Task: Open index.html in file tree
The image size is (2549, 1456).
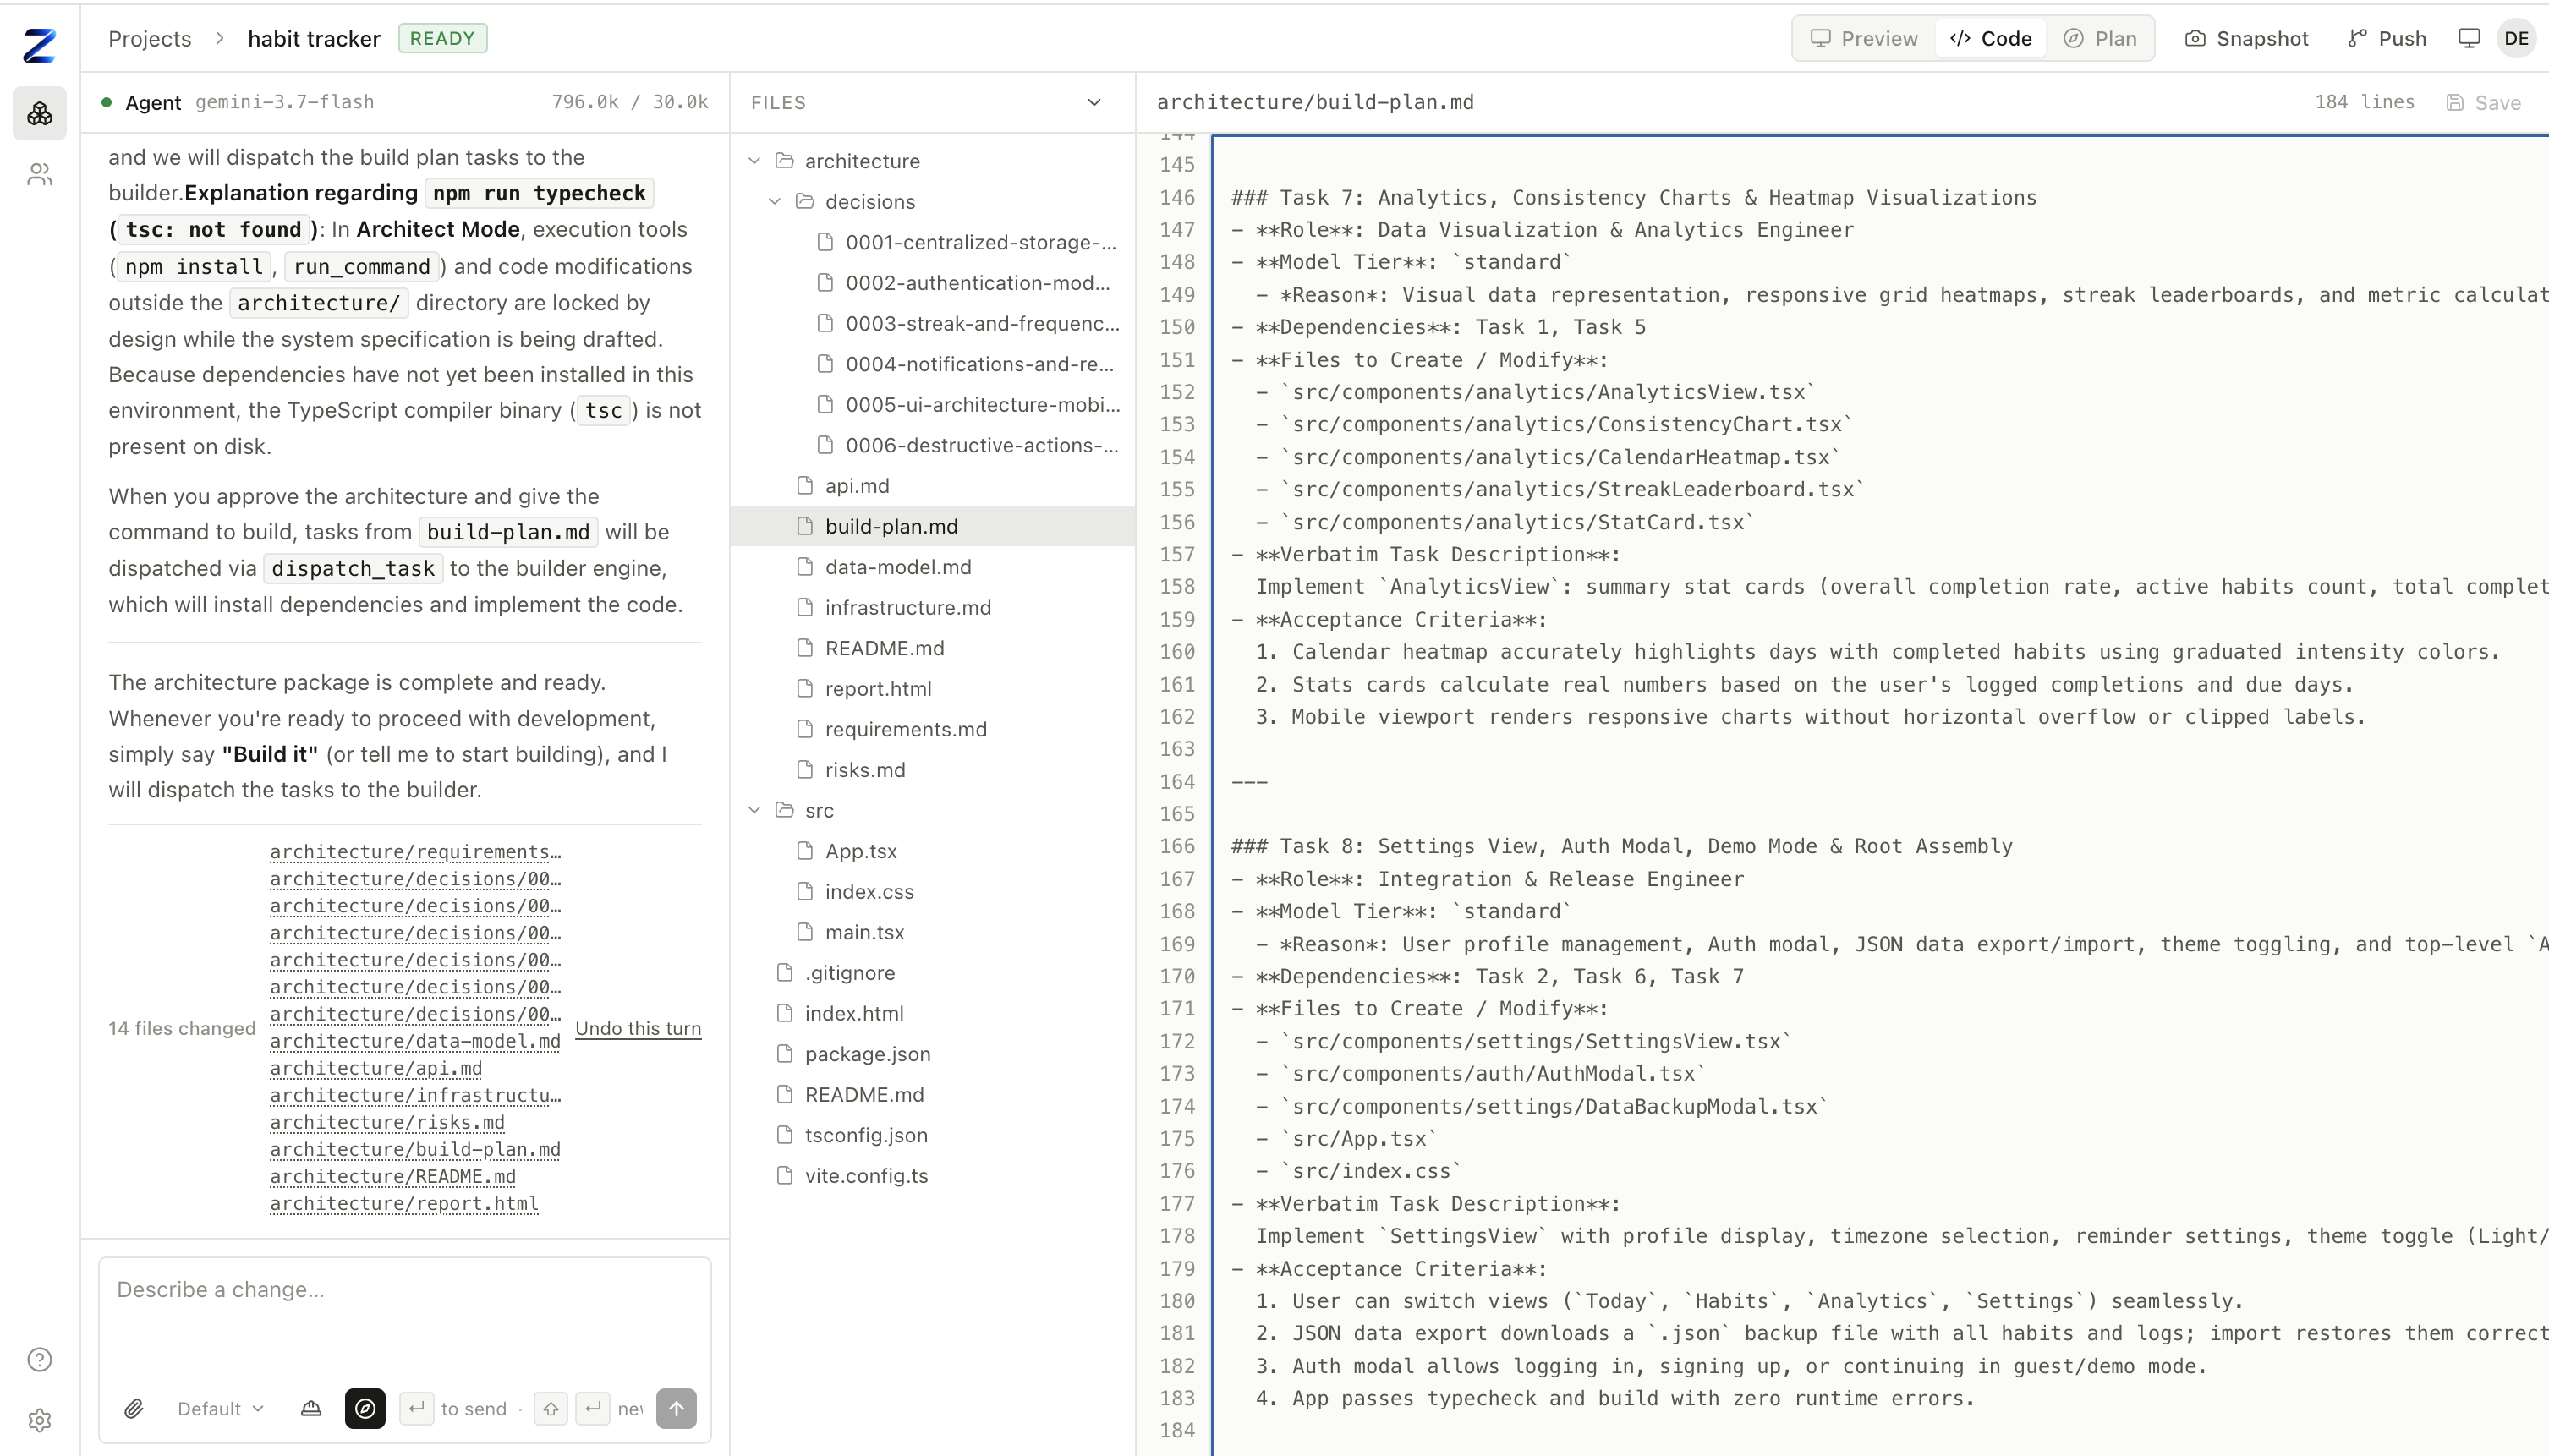Action: (x=933, y=1013)
